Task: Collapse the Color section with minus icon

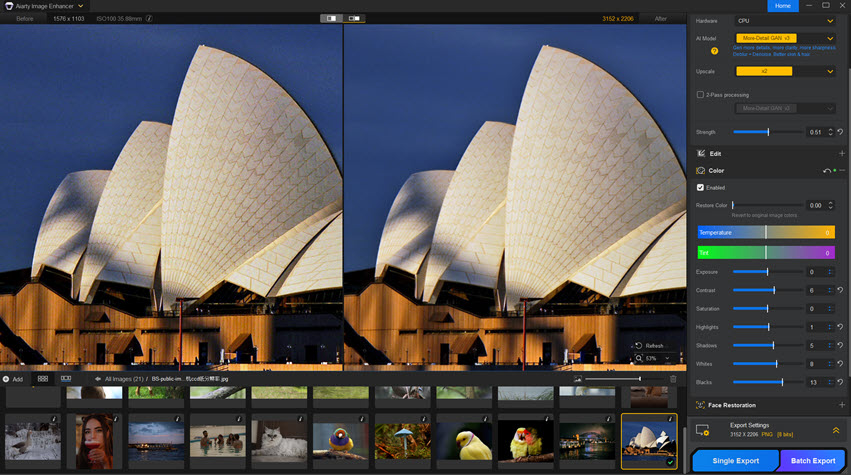Action: pos(842,170)
